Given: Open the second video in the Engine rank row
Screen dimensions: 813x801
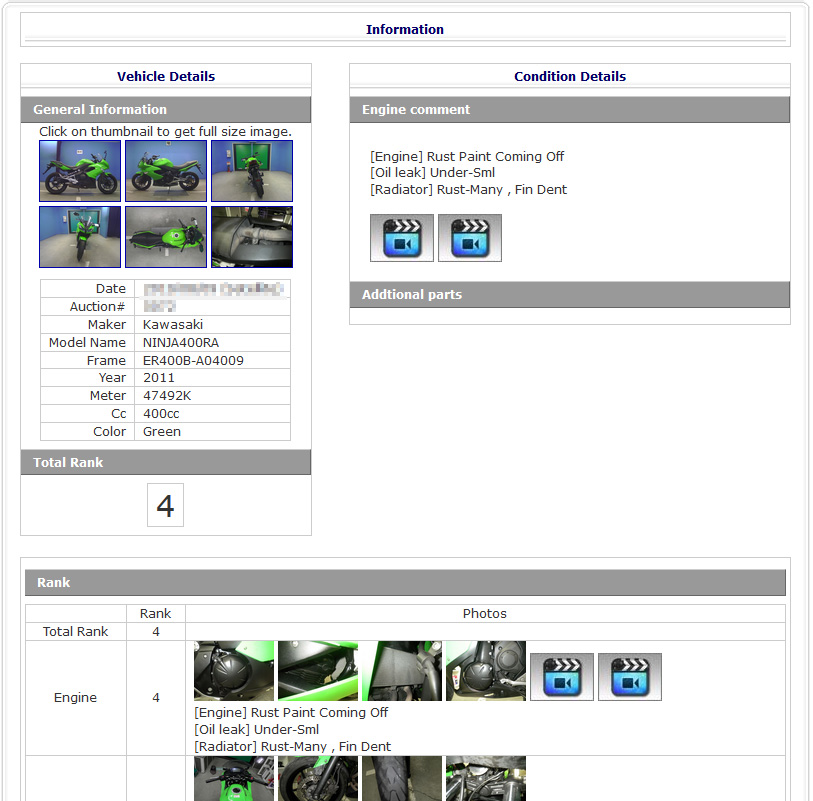Looking at the screenshot, I should [629, 677].
